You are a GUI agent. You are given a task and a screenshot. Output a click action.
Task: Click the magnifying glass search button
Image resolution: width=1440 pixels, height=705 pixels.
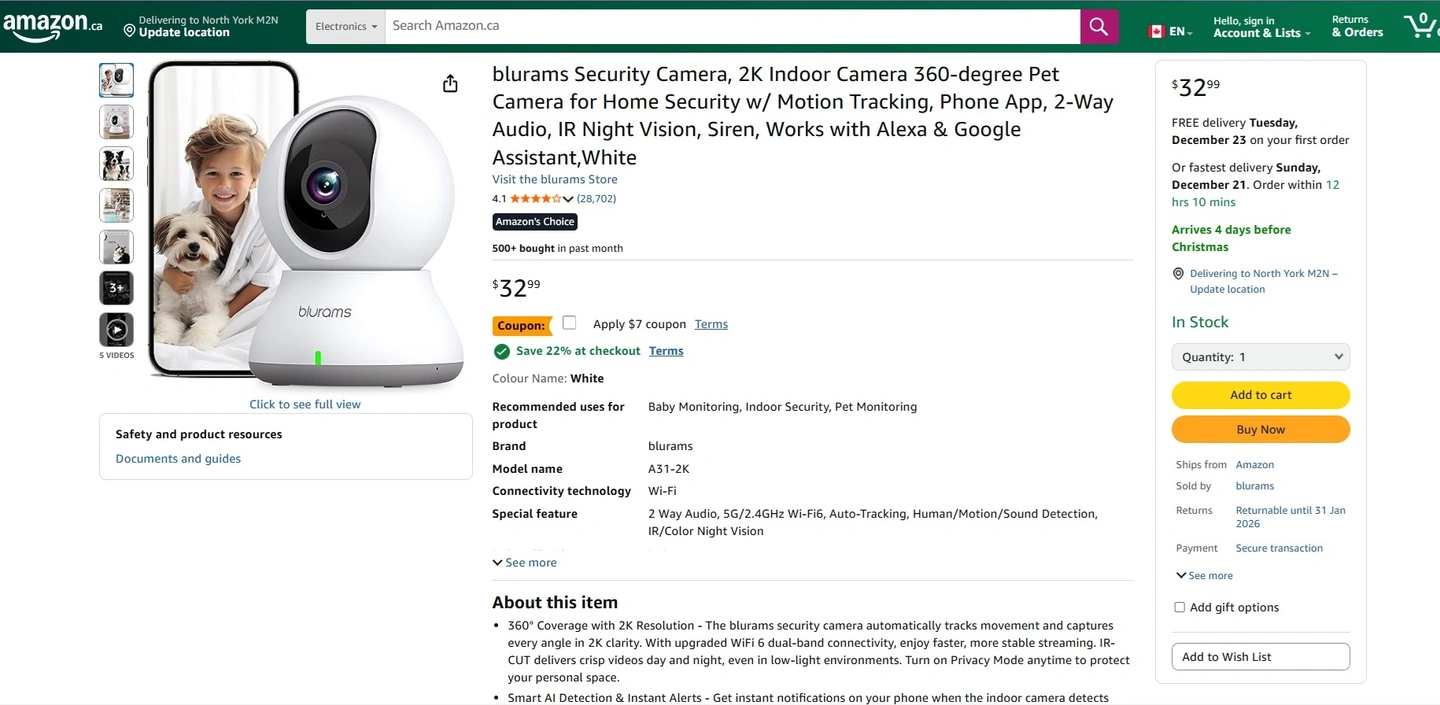tap(1098, 26)
